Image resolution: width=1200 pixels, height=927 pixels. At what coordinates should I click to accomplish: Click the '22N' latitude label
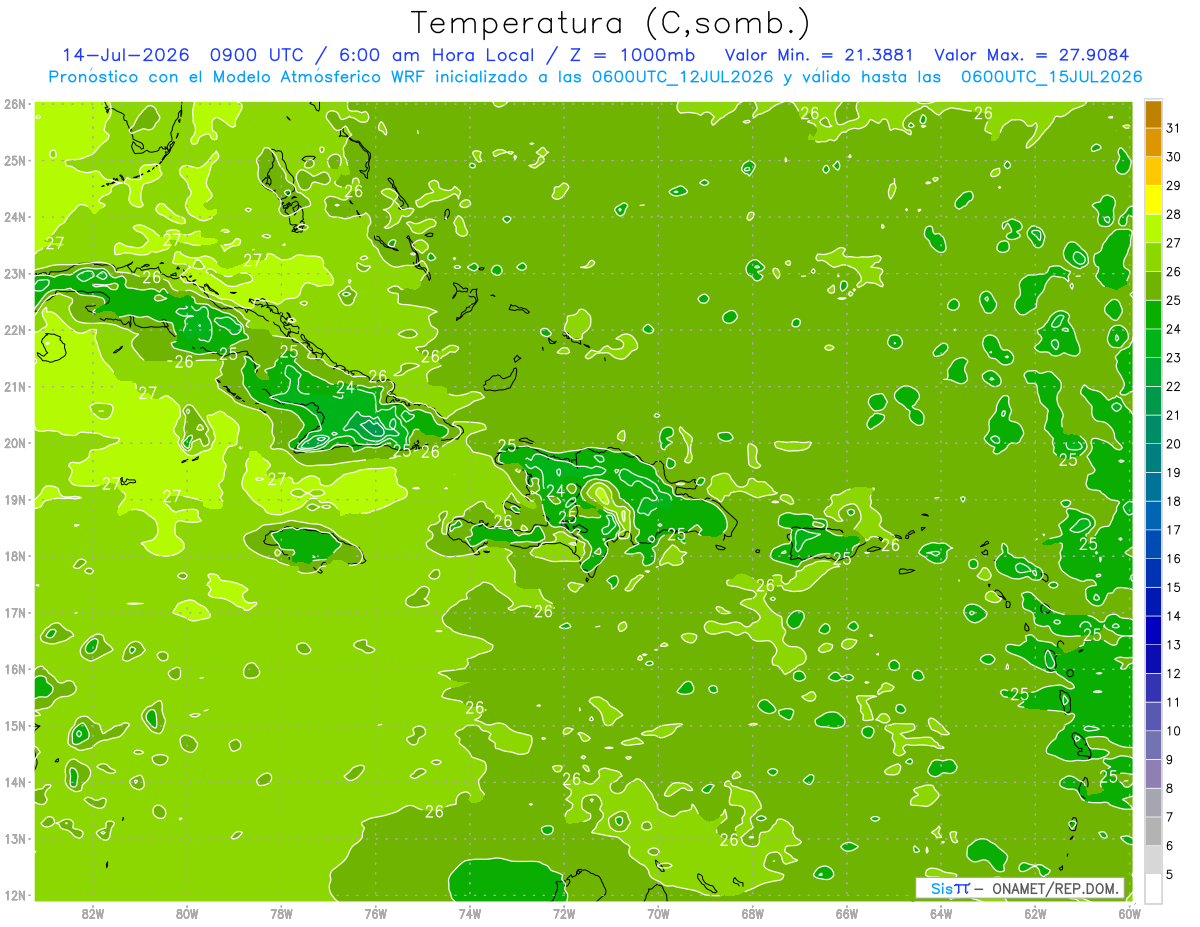[x=14, y=330]
